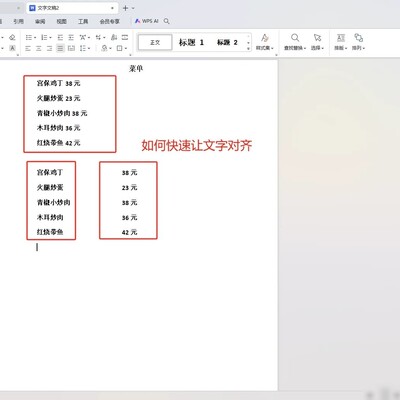Click the 菜单 title in the document
This screenshot has height=400, width=400.
(x=136, y=68)
